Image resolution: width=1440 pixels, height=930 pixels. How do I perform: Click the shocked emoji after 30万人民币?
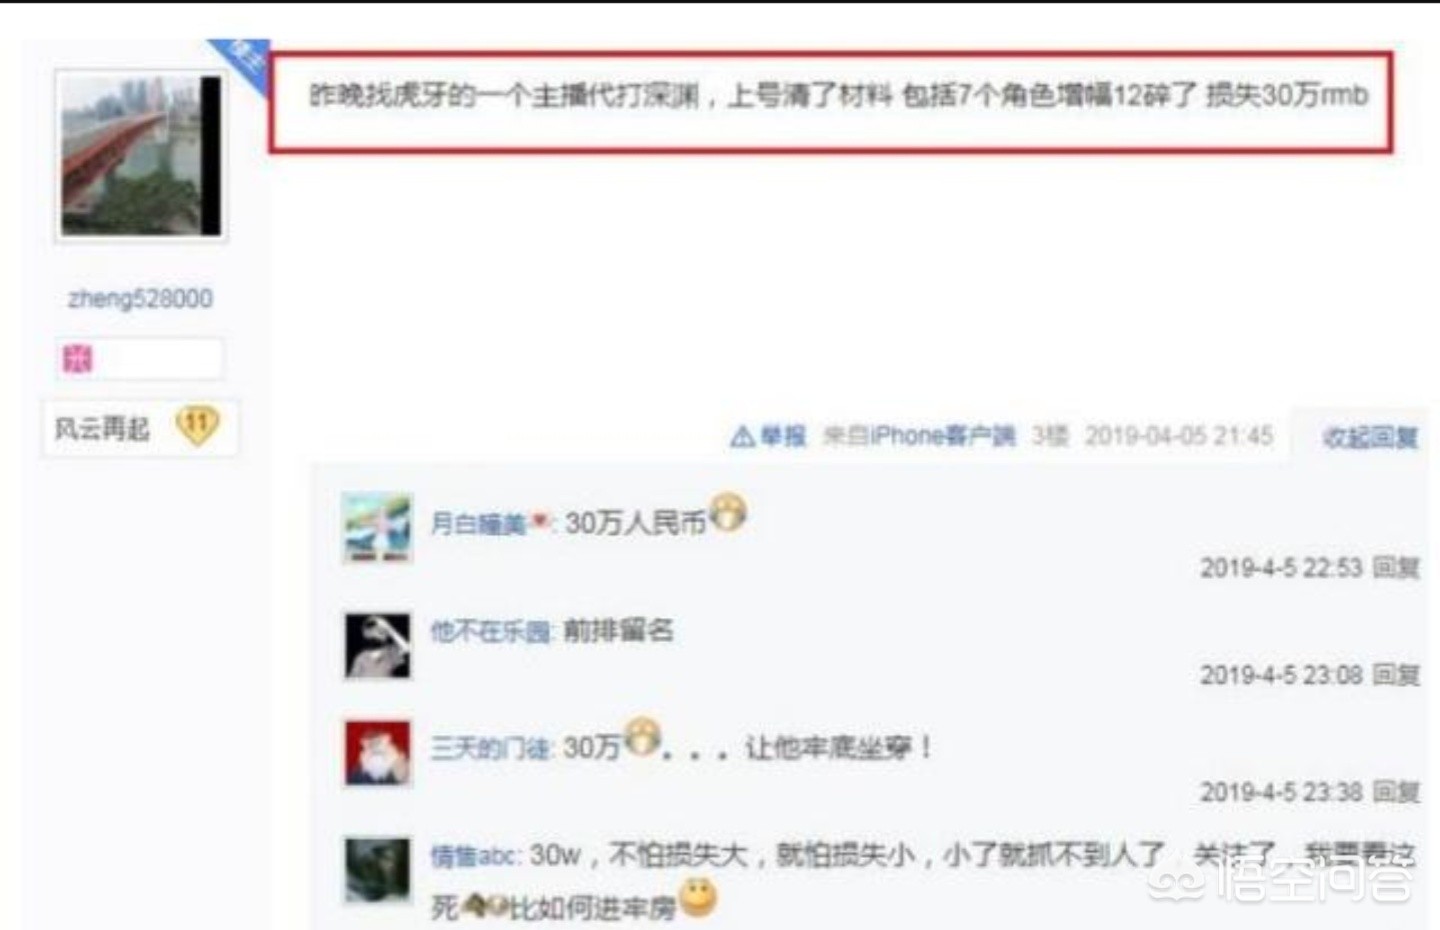tap(727, 514)
